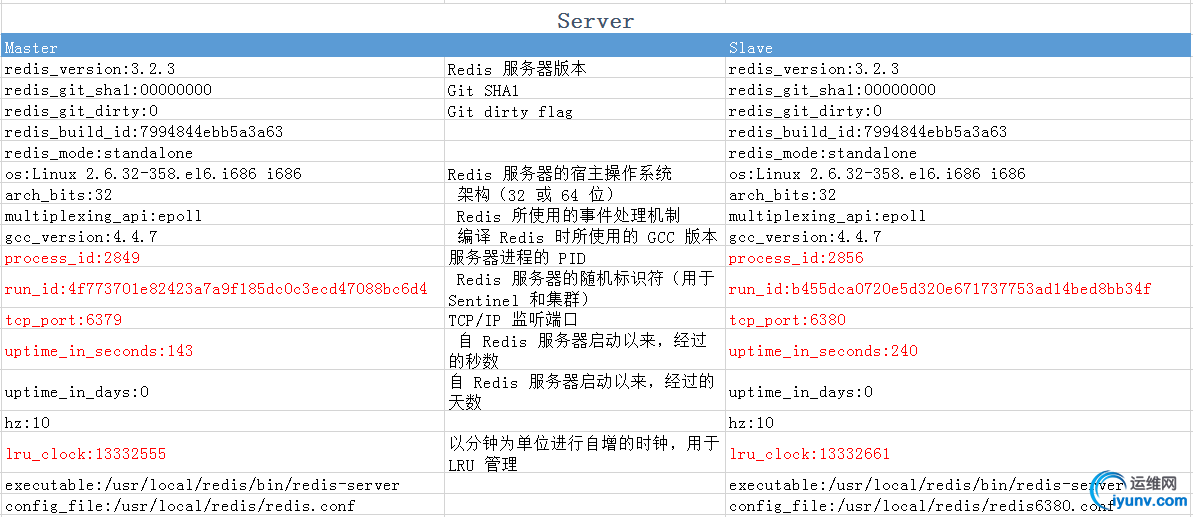Click Slave multiplexing_api:epoll cell
Screen dimensions: 1193x517
(x=959, y=215)
